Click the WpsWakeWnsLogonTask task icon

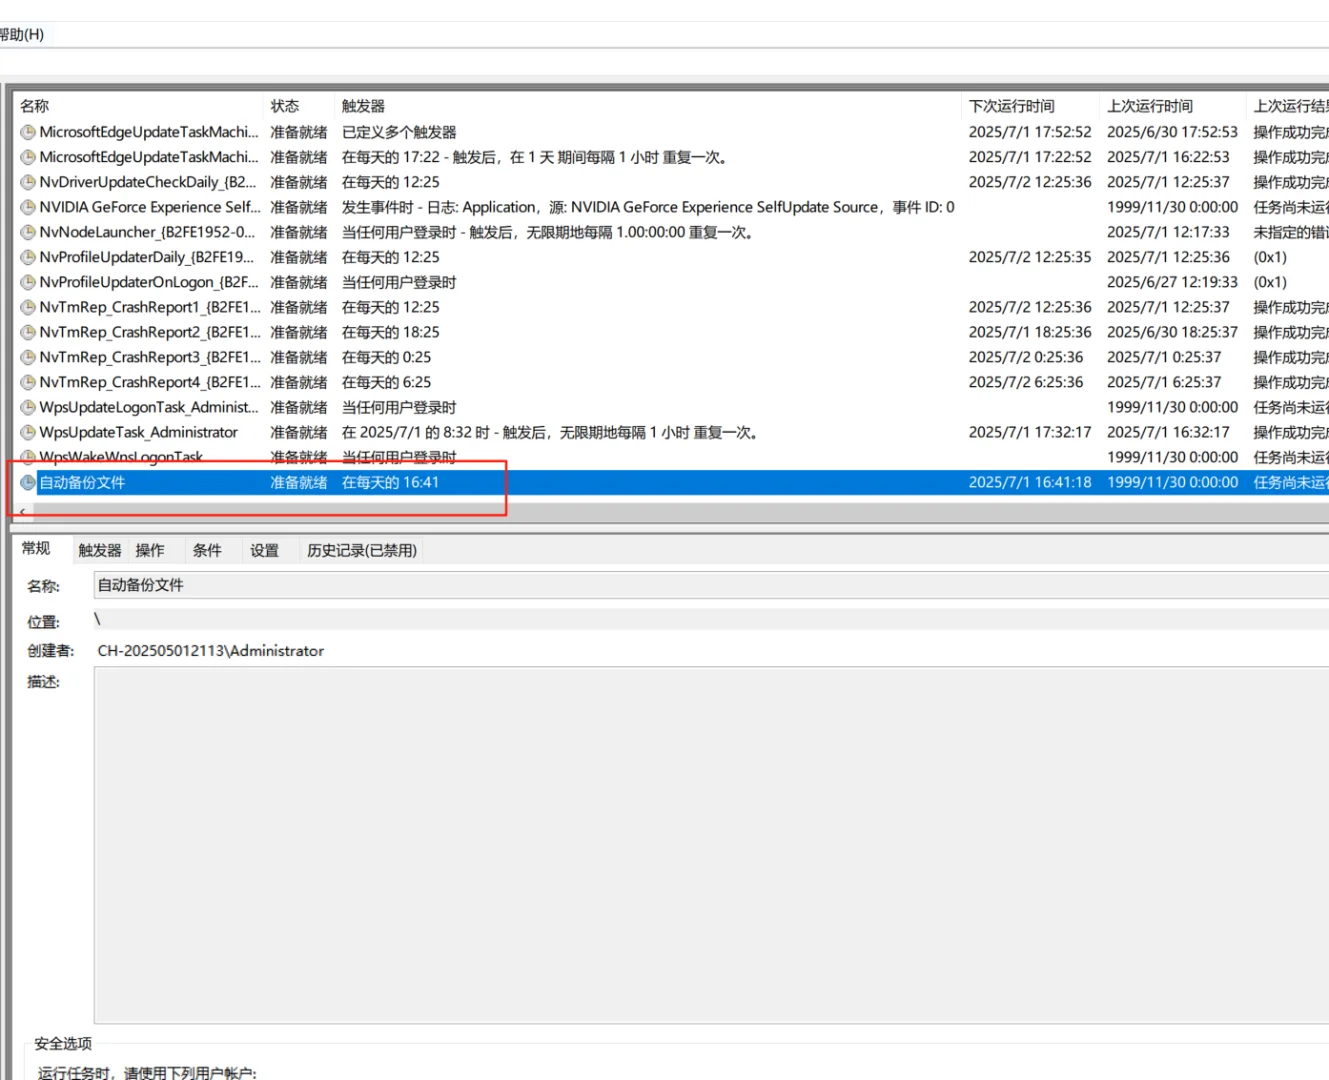[28, 457]
